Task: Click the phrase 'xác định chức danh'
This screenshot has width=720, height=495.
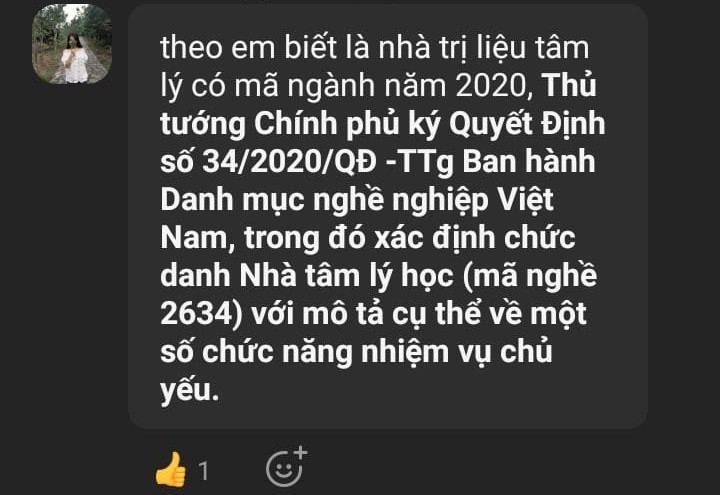Action: pos(368,257)
